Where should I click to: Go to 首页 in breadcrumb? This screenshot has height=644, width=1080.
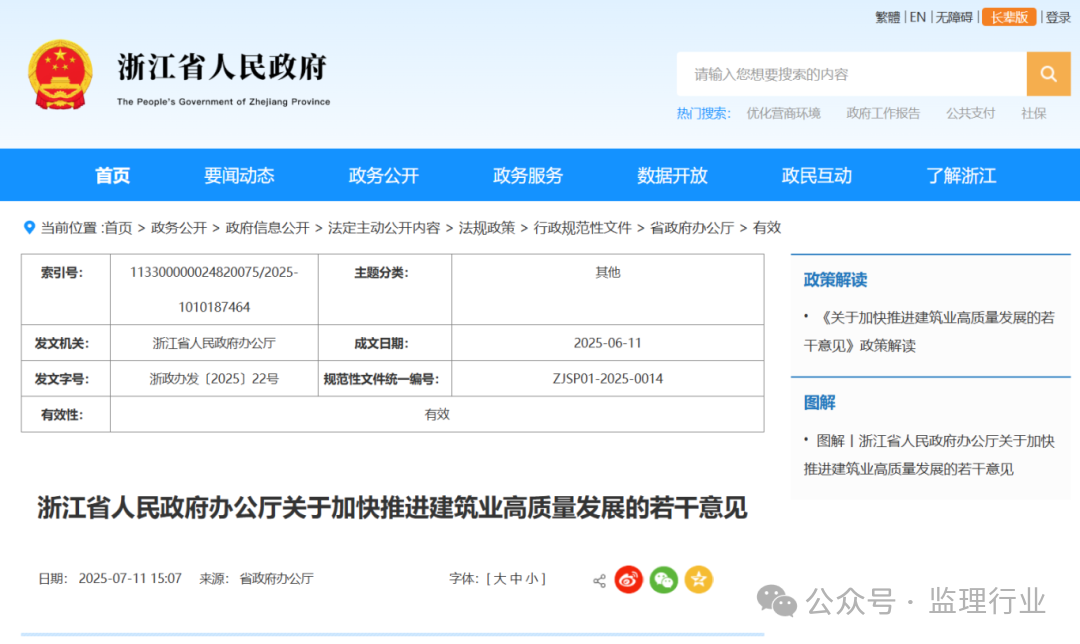(x=118, y=228)
